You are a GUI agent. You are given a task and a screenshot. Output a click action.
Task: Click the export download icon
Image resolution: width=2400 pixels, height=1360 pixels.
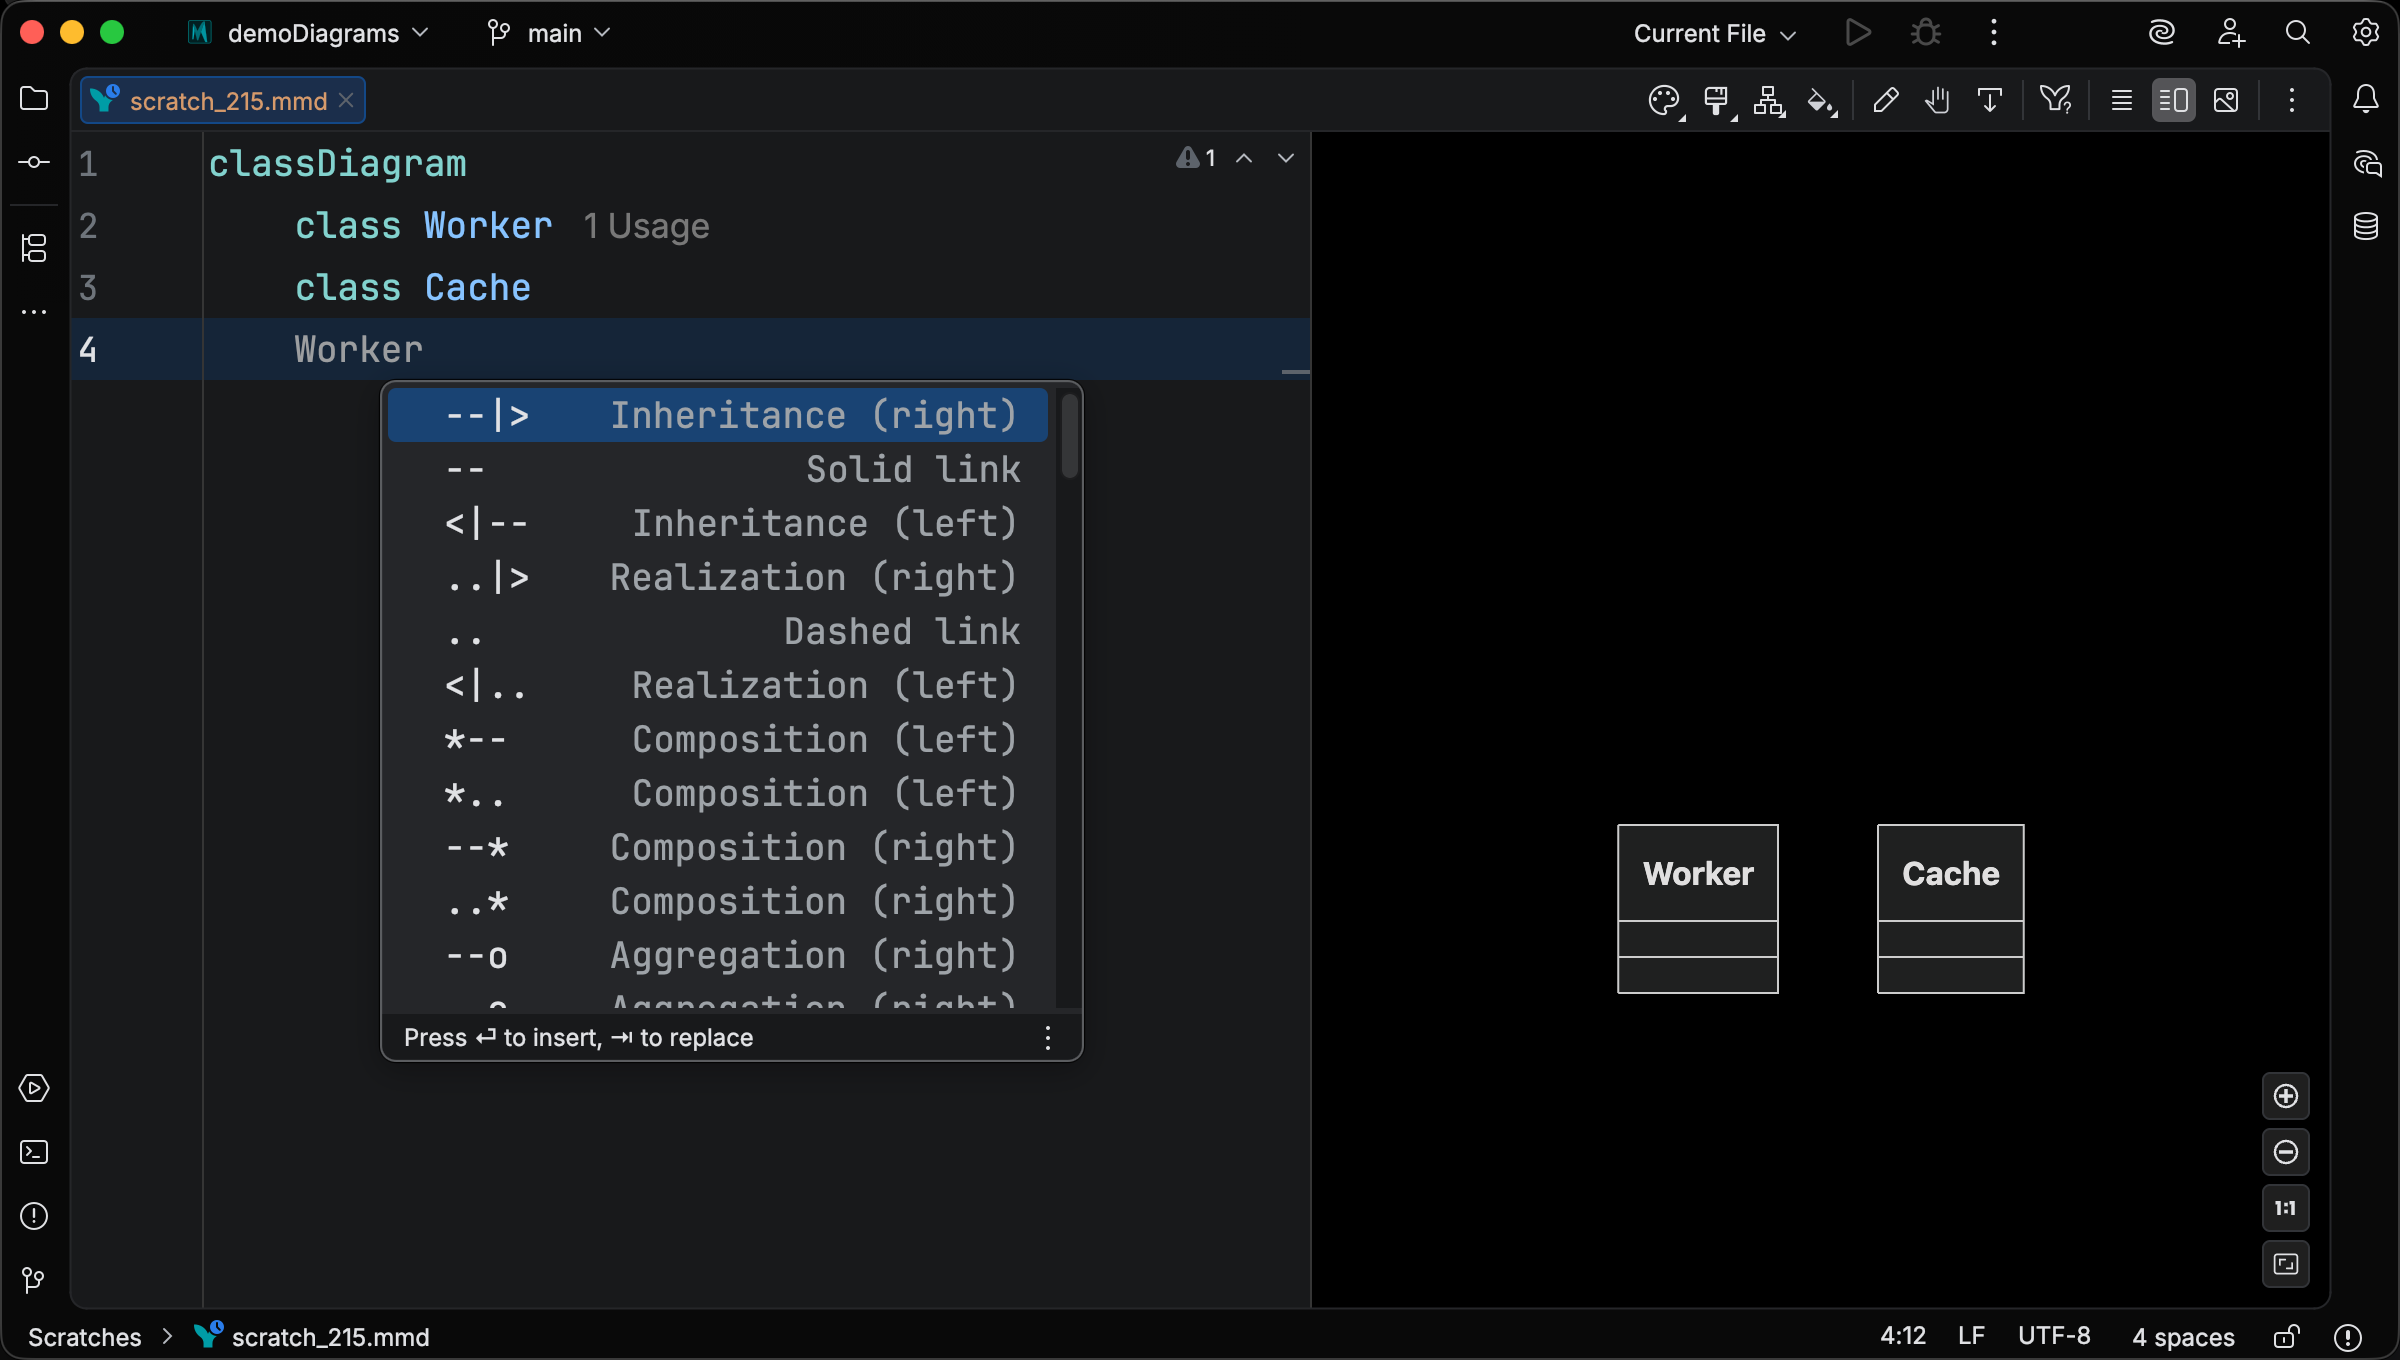pyautogui.click(x=1990, y=101)
